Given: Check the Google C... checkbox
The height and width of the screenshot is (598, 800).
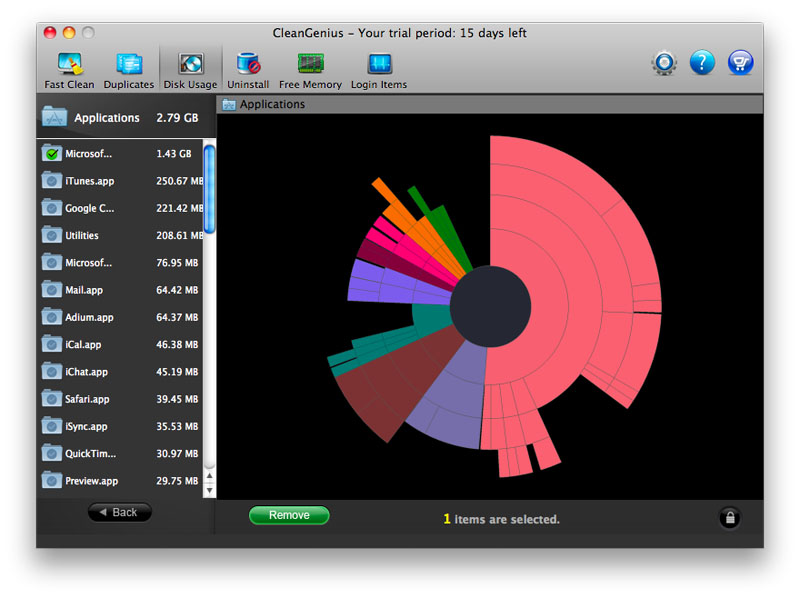Looking at the screenshot, I should pos(52,208).
